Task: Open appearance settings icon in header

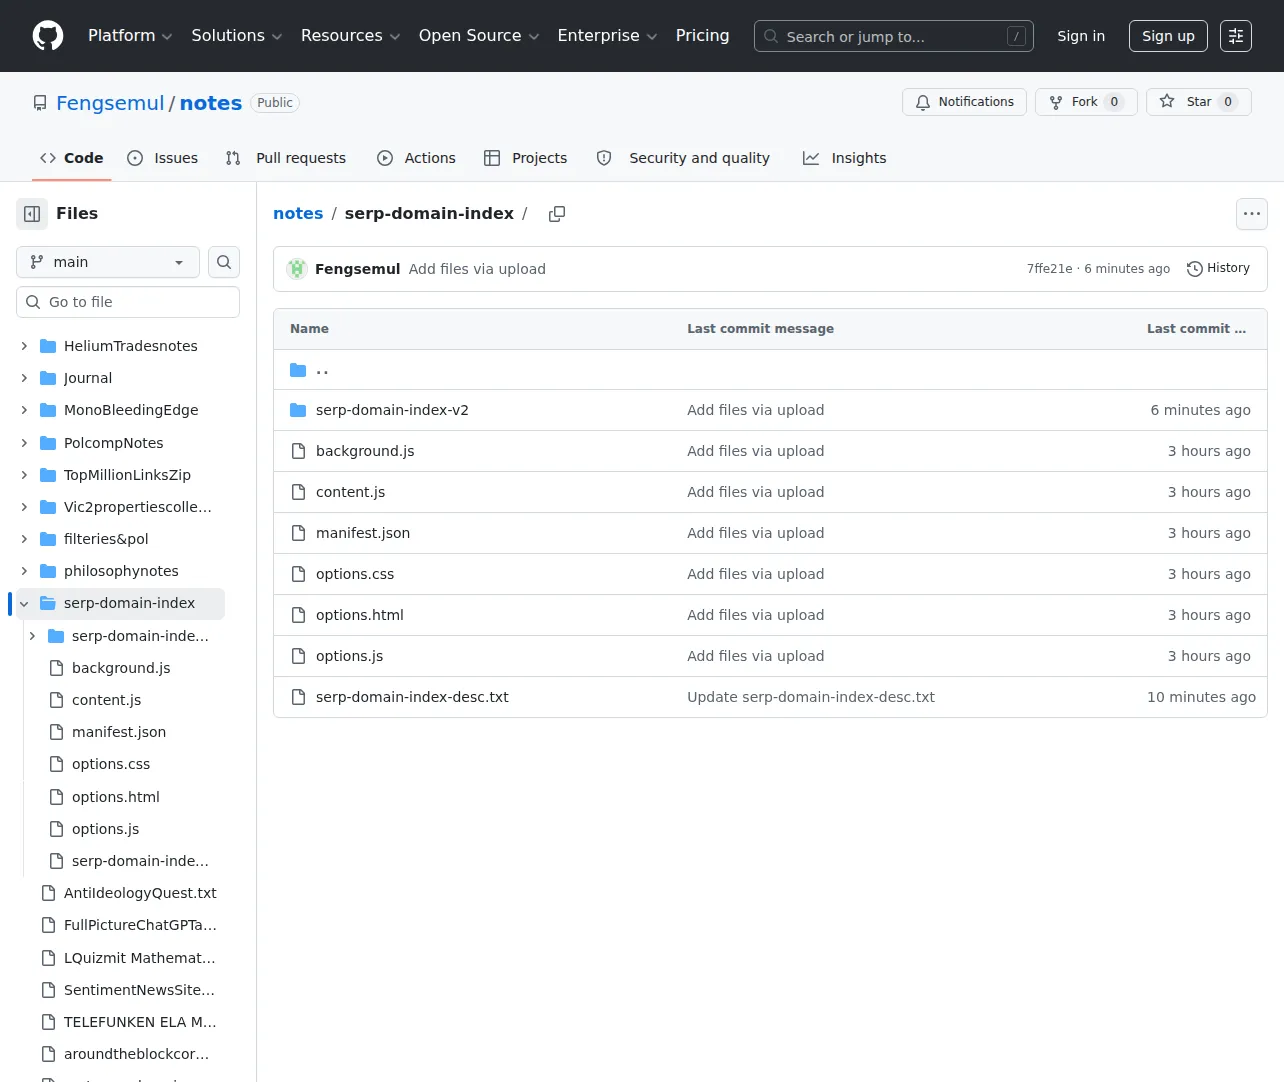Action: click(1236, 36)
